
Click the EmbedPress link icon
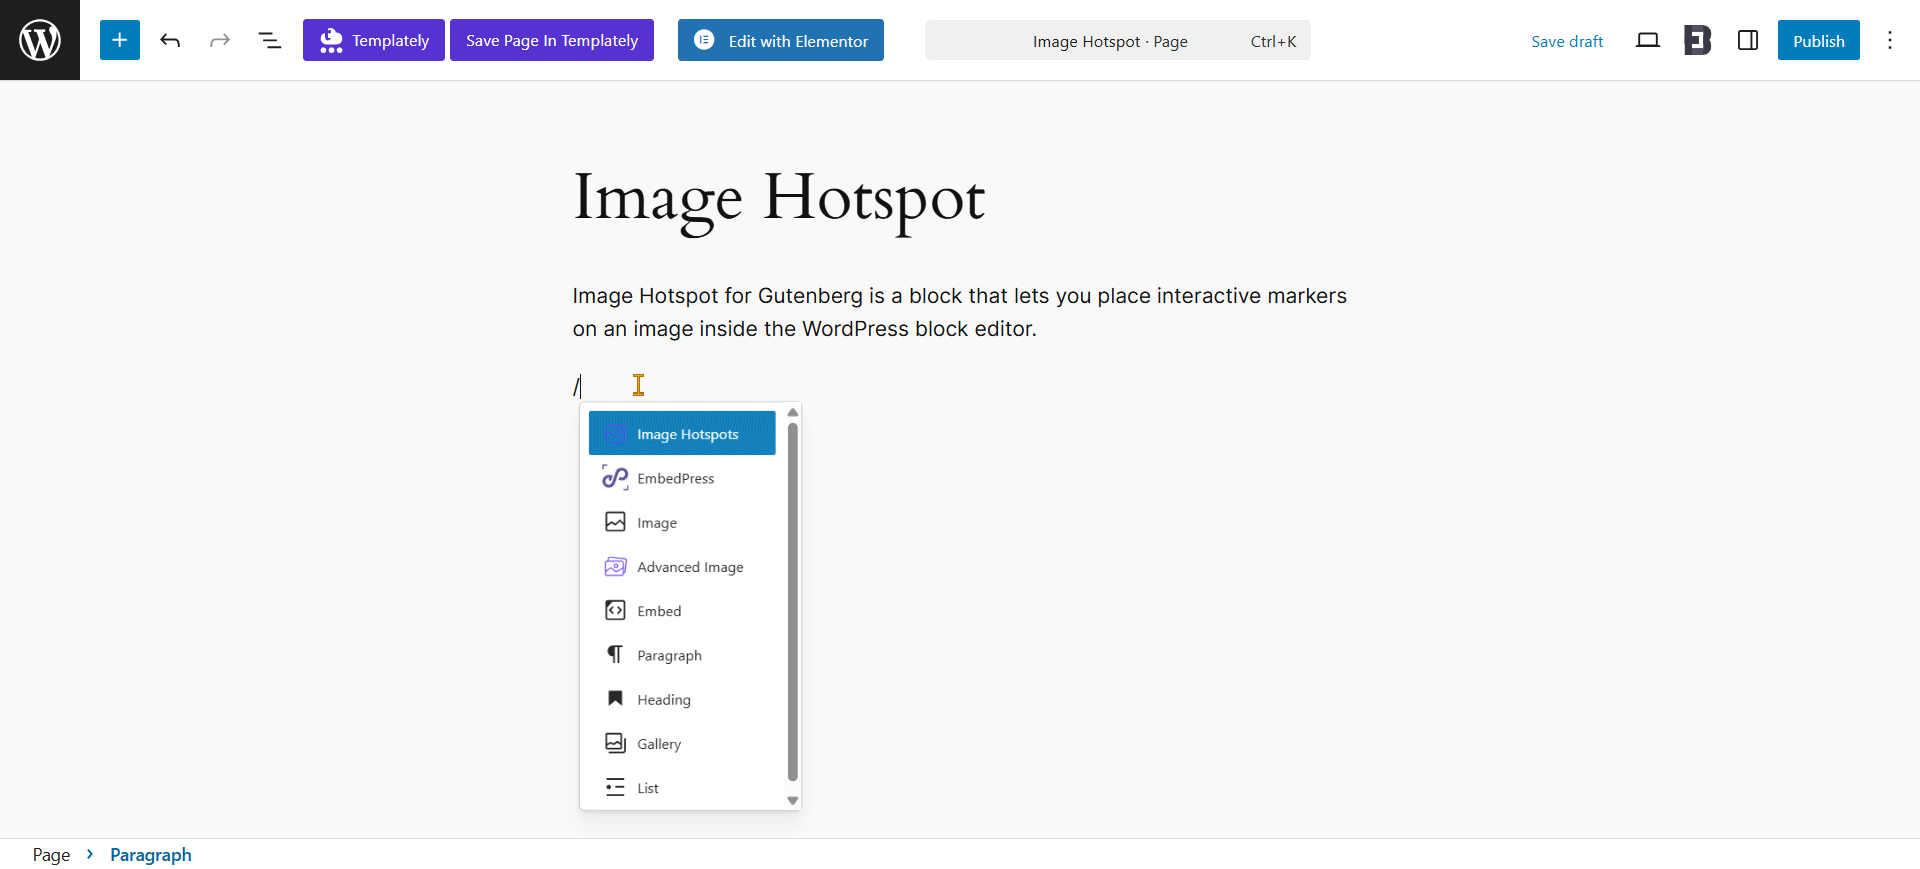(615, 478)
